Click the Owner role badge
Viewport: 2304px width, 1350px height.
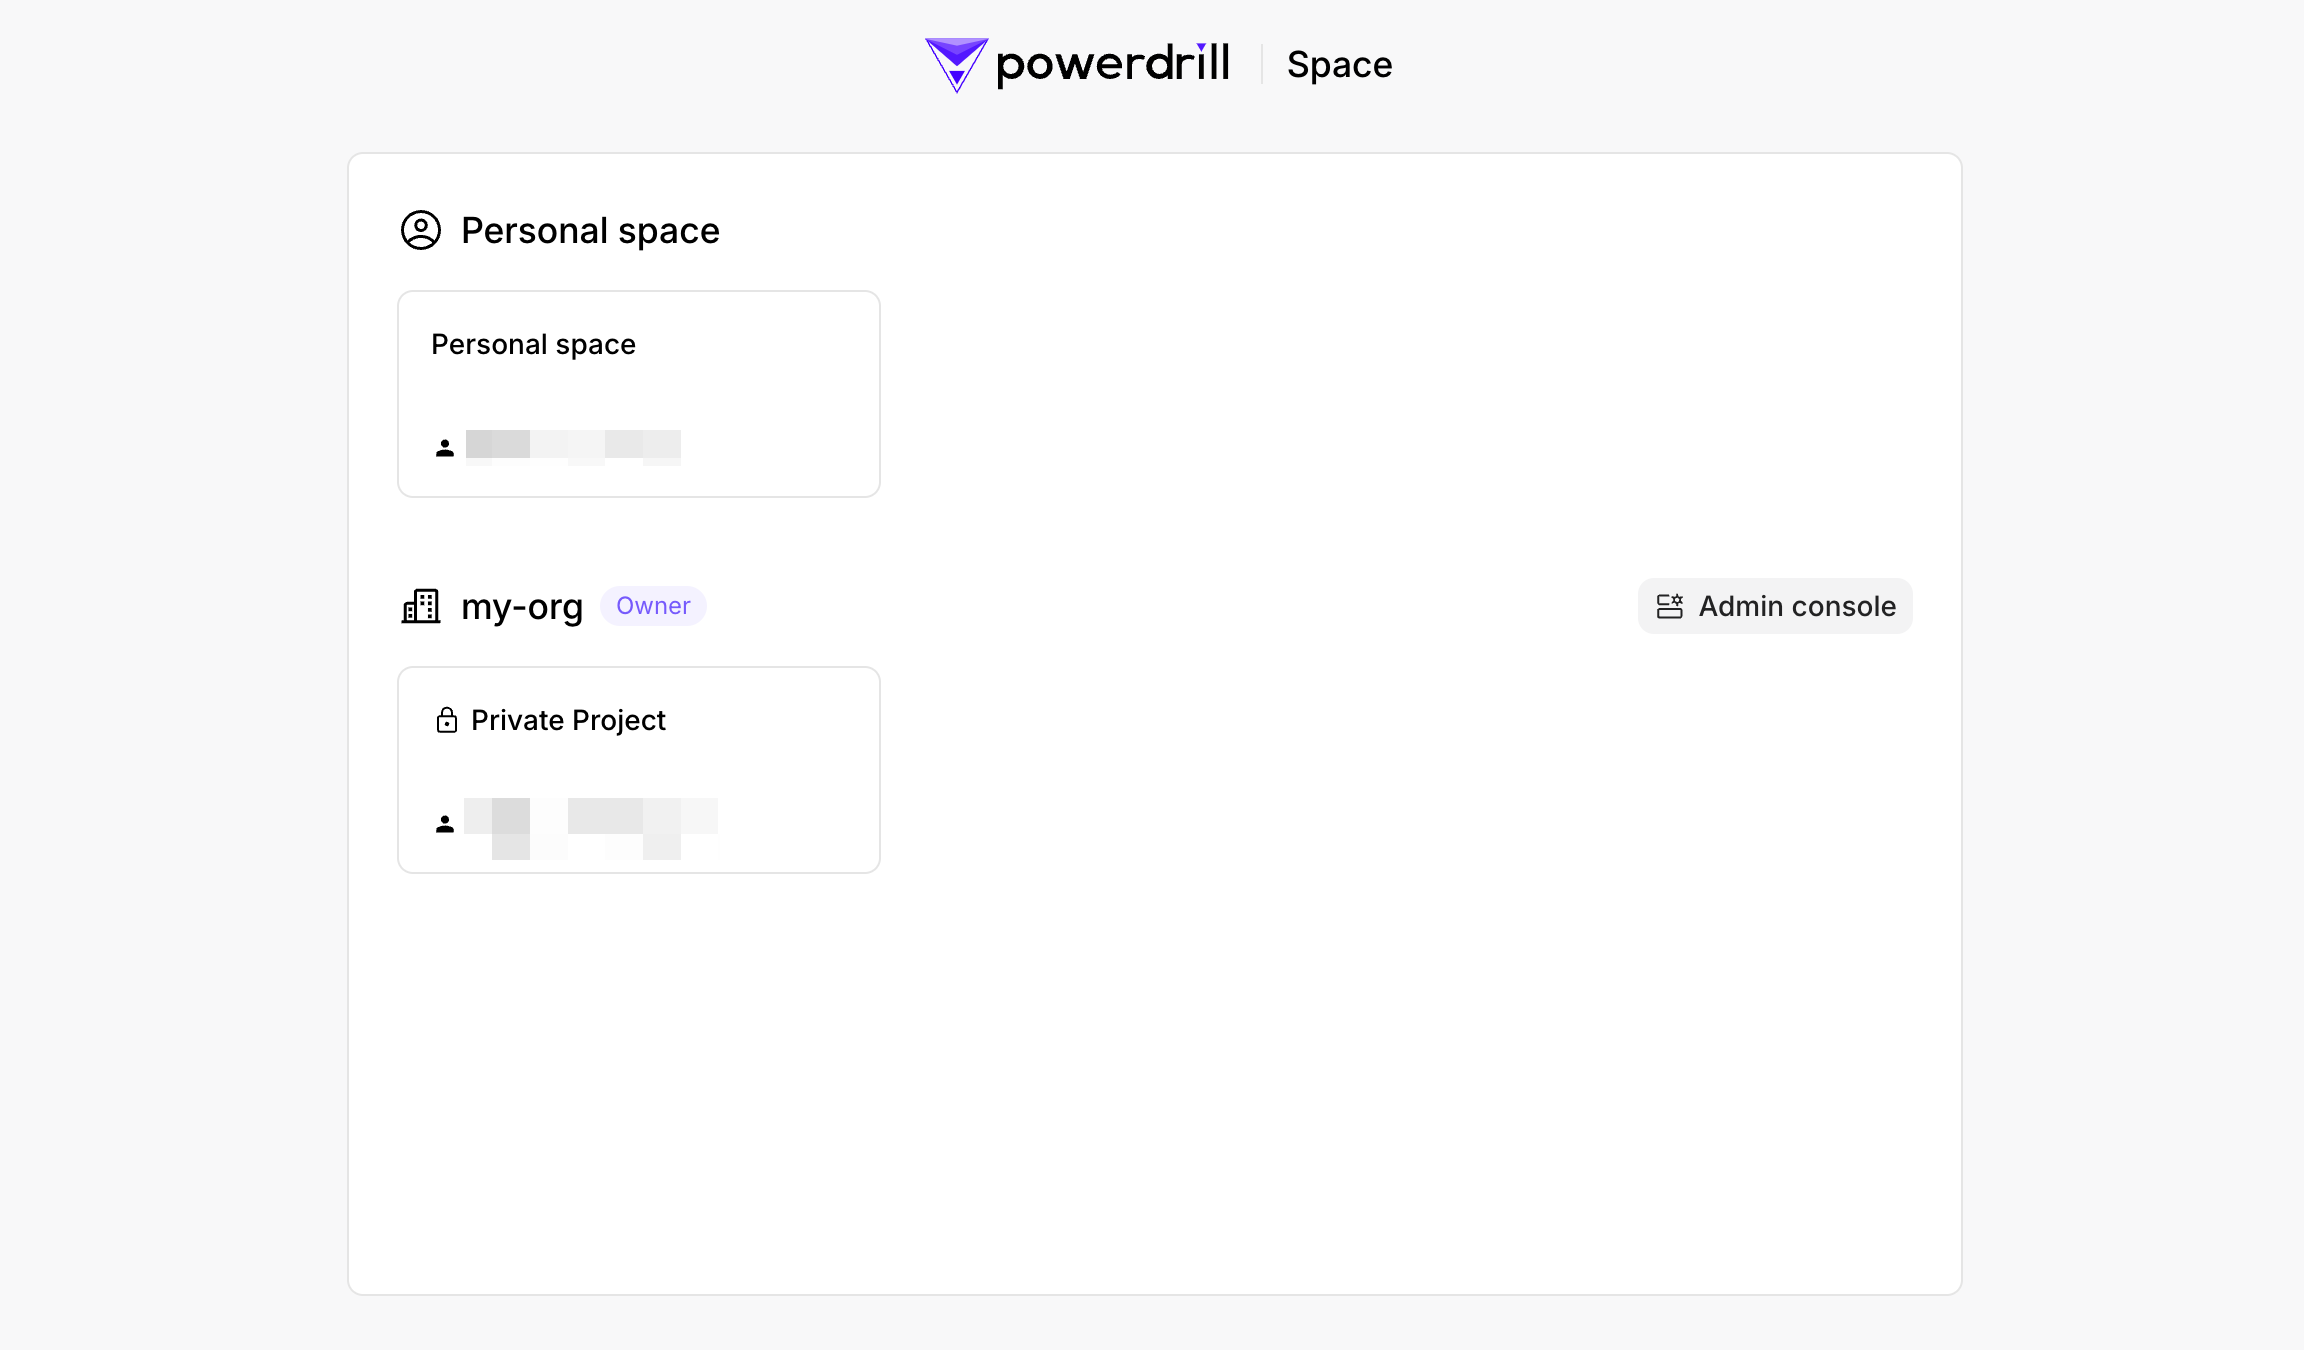(x=653, y=606)
